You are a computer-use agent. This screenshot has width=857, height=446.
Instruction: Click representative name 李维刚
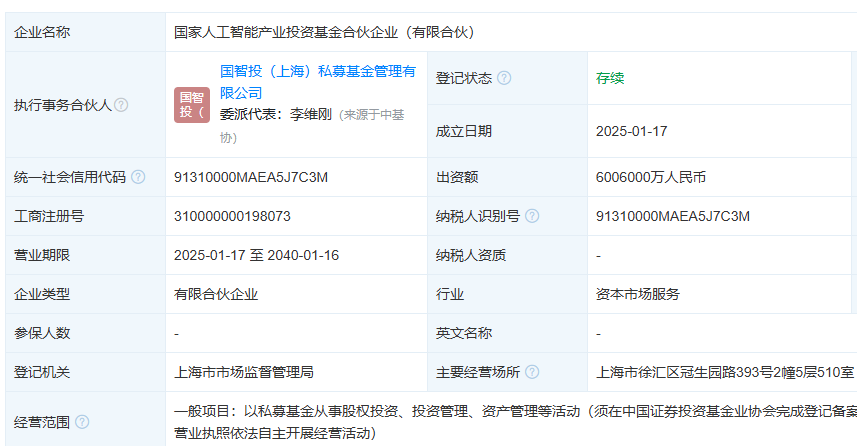tap(311, 115)
